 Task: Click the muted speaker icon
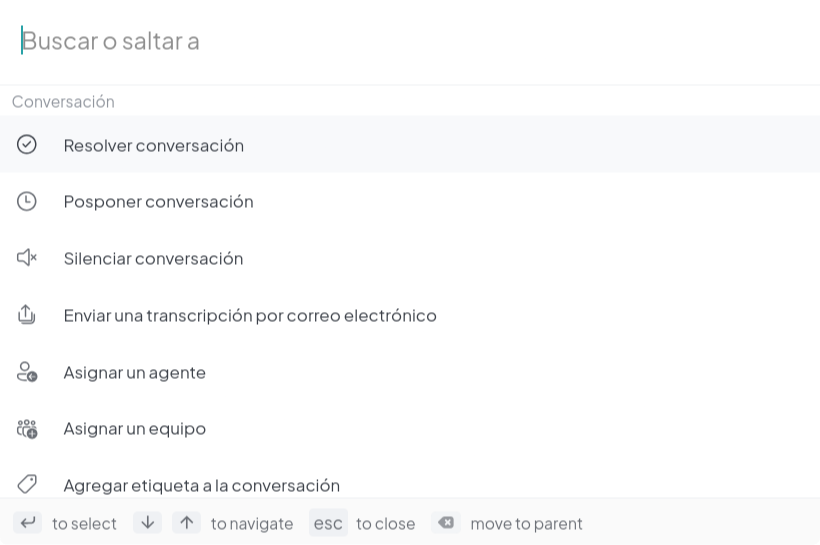tap(27, 258)
